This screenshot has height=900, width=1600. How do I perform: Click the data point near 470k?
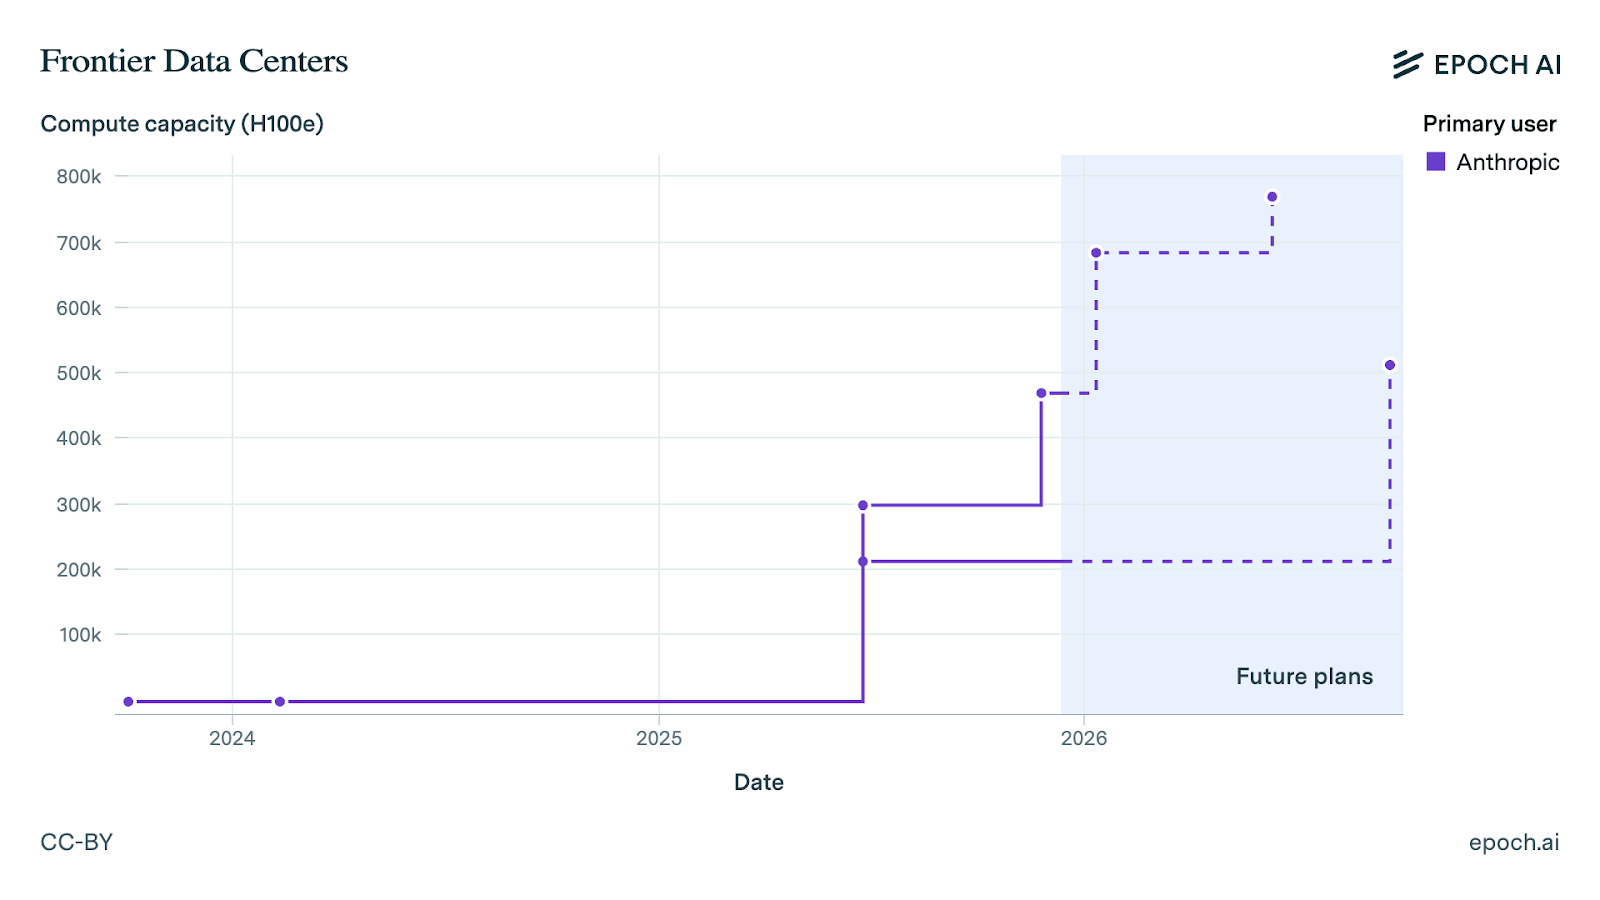tap(1041, 393)
